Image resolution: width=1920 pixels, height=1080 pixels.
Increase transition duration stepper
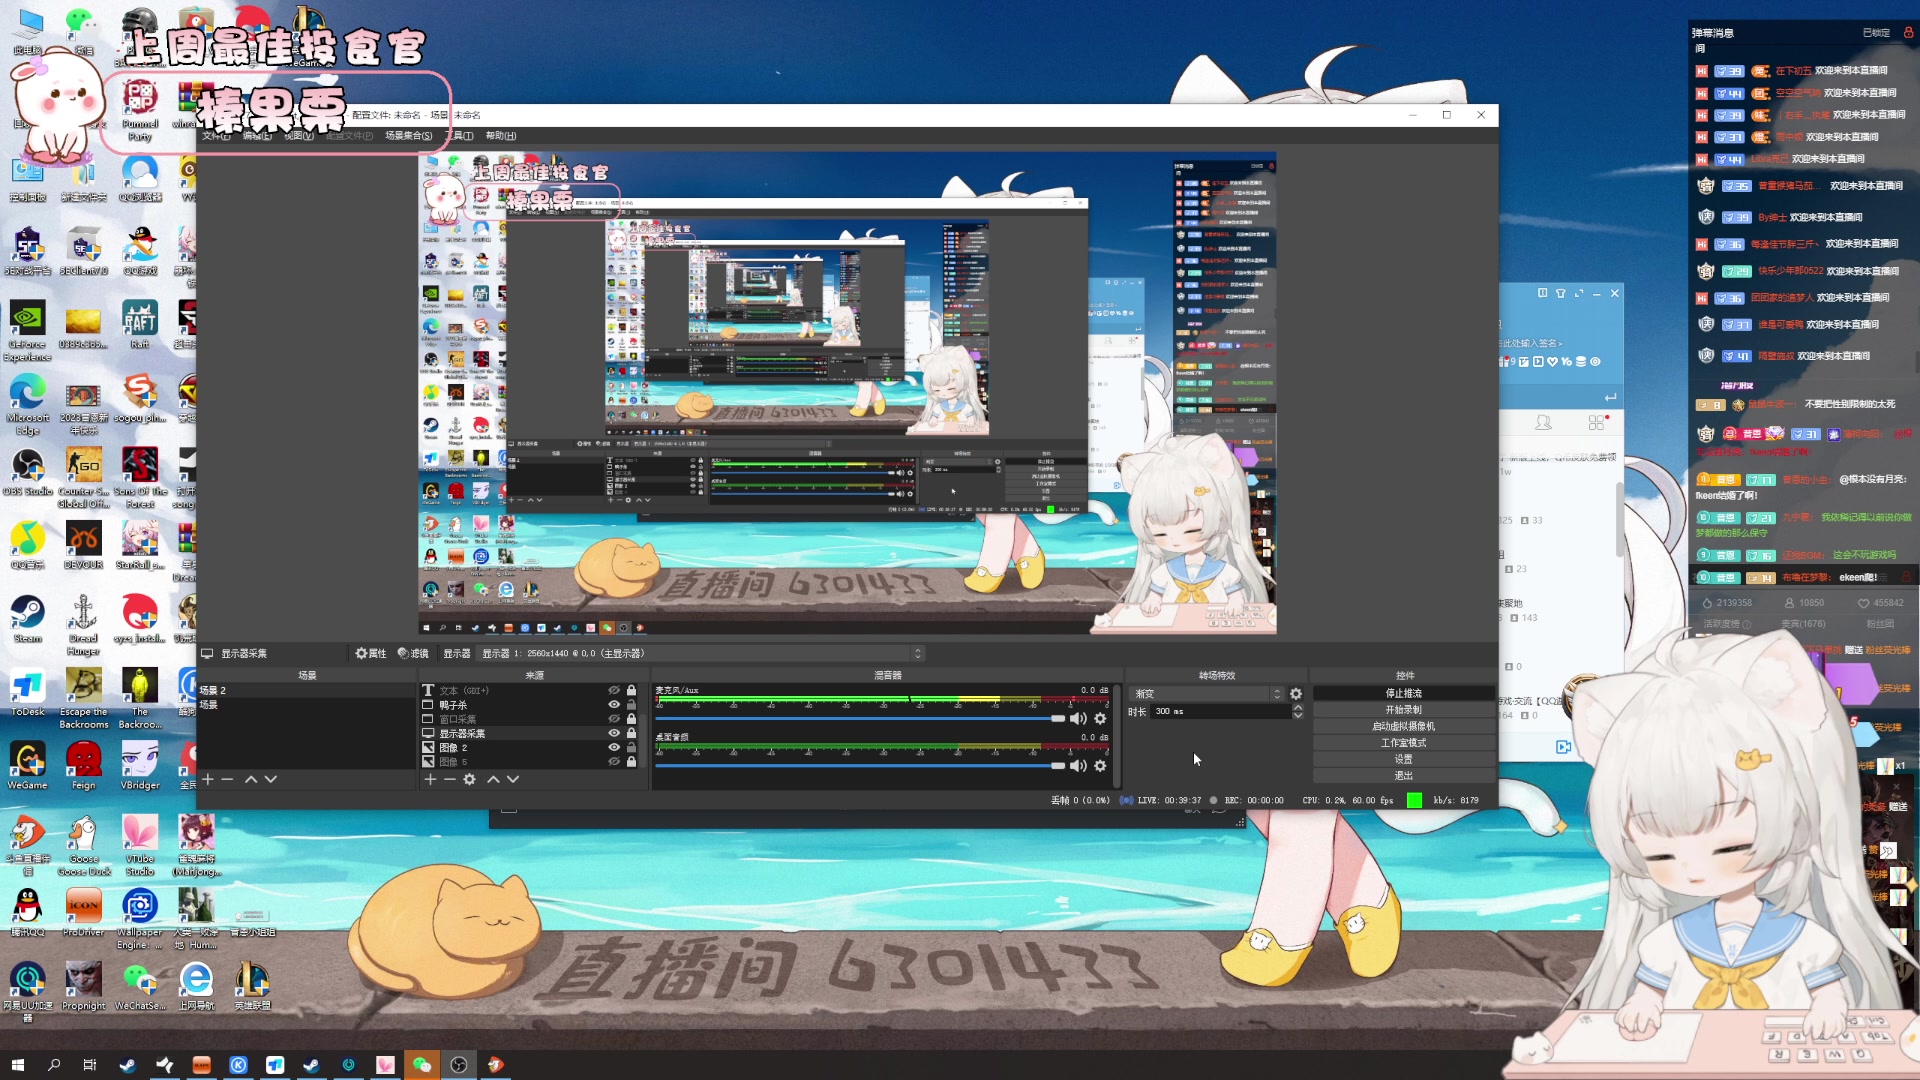(1298, 708)
